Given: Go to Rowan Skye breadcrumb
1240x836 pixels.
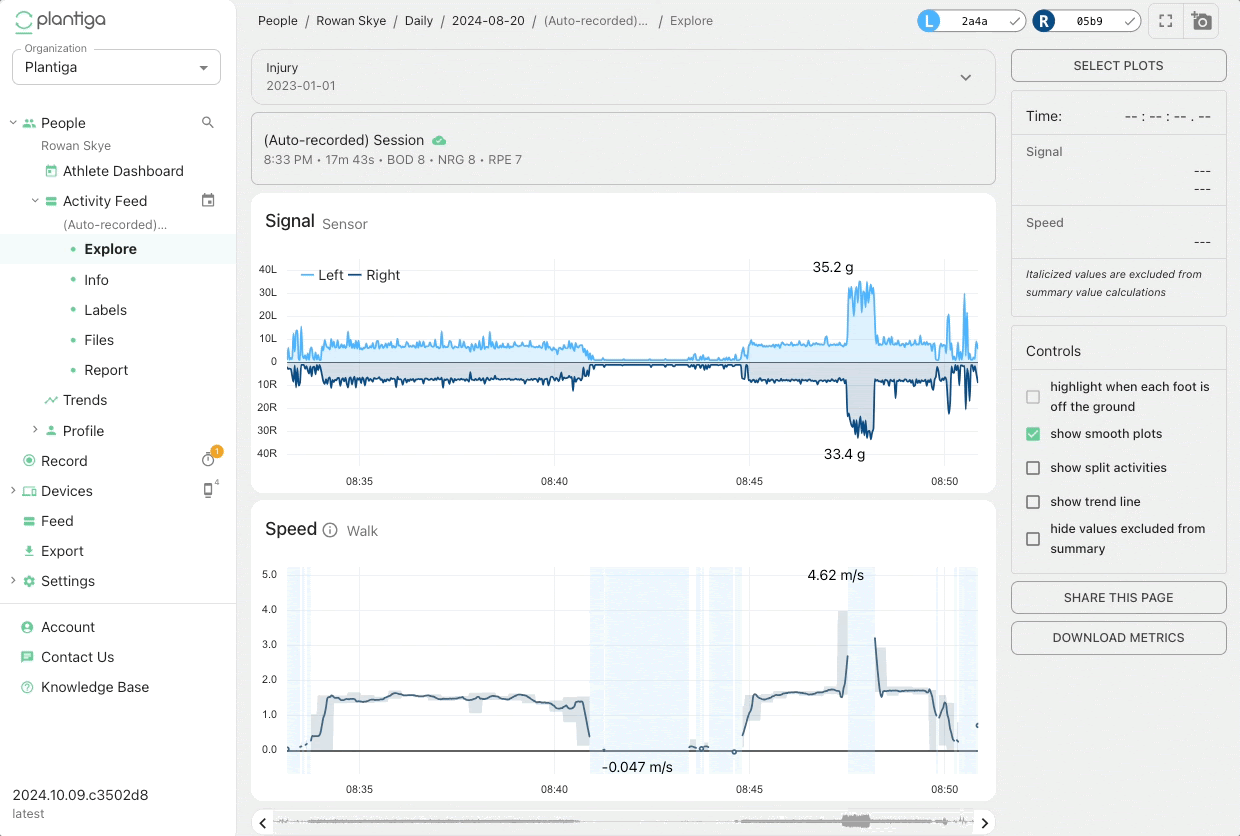Looking at the screenshot, I should click(x=351, y=20).
